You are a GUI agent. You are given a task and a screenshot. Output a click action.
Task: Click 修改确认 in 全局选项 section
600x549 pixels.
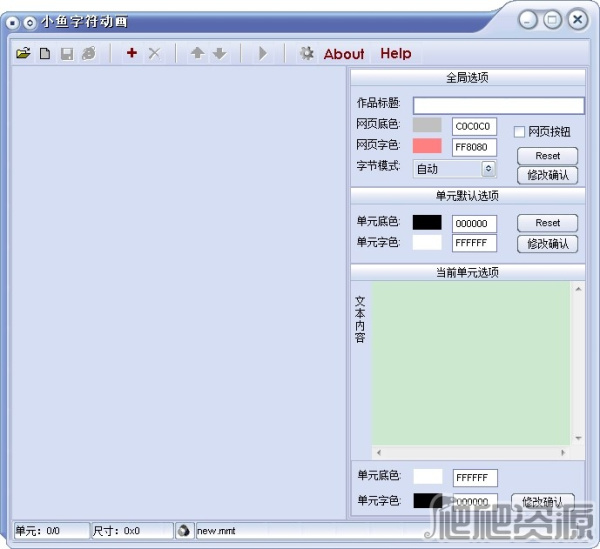[548, 175]
